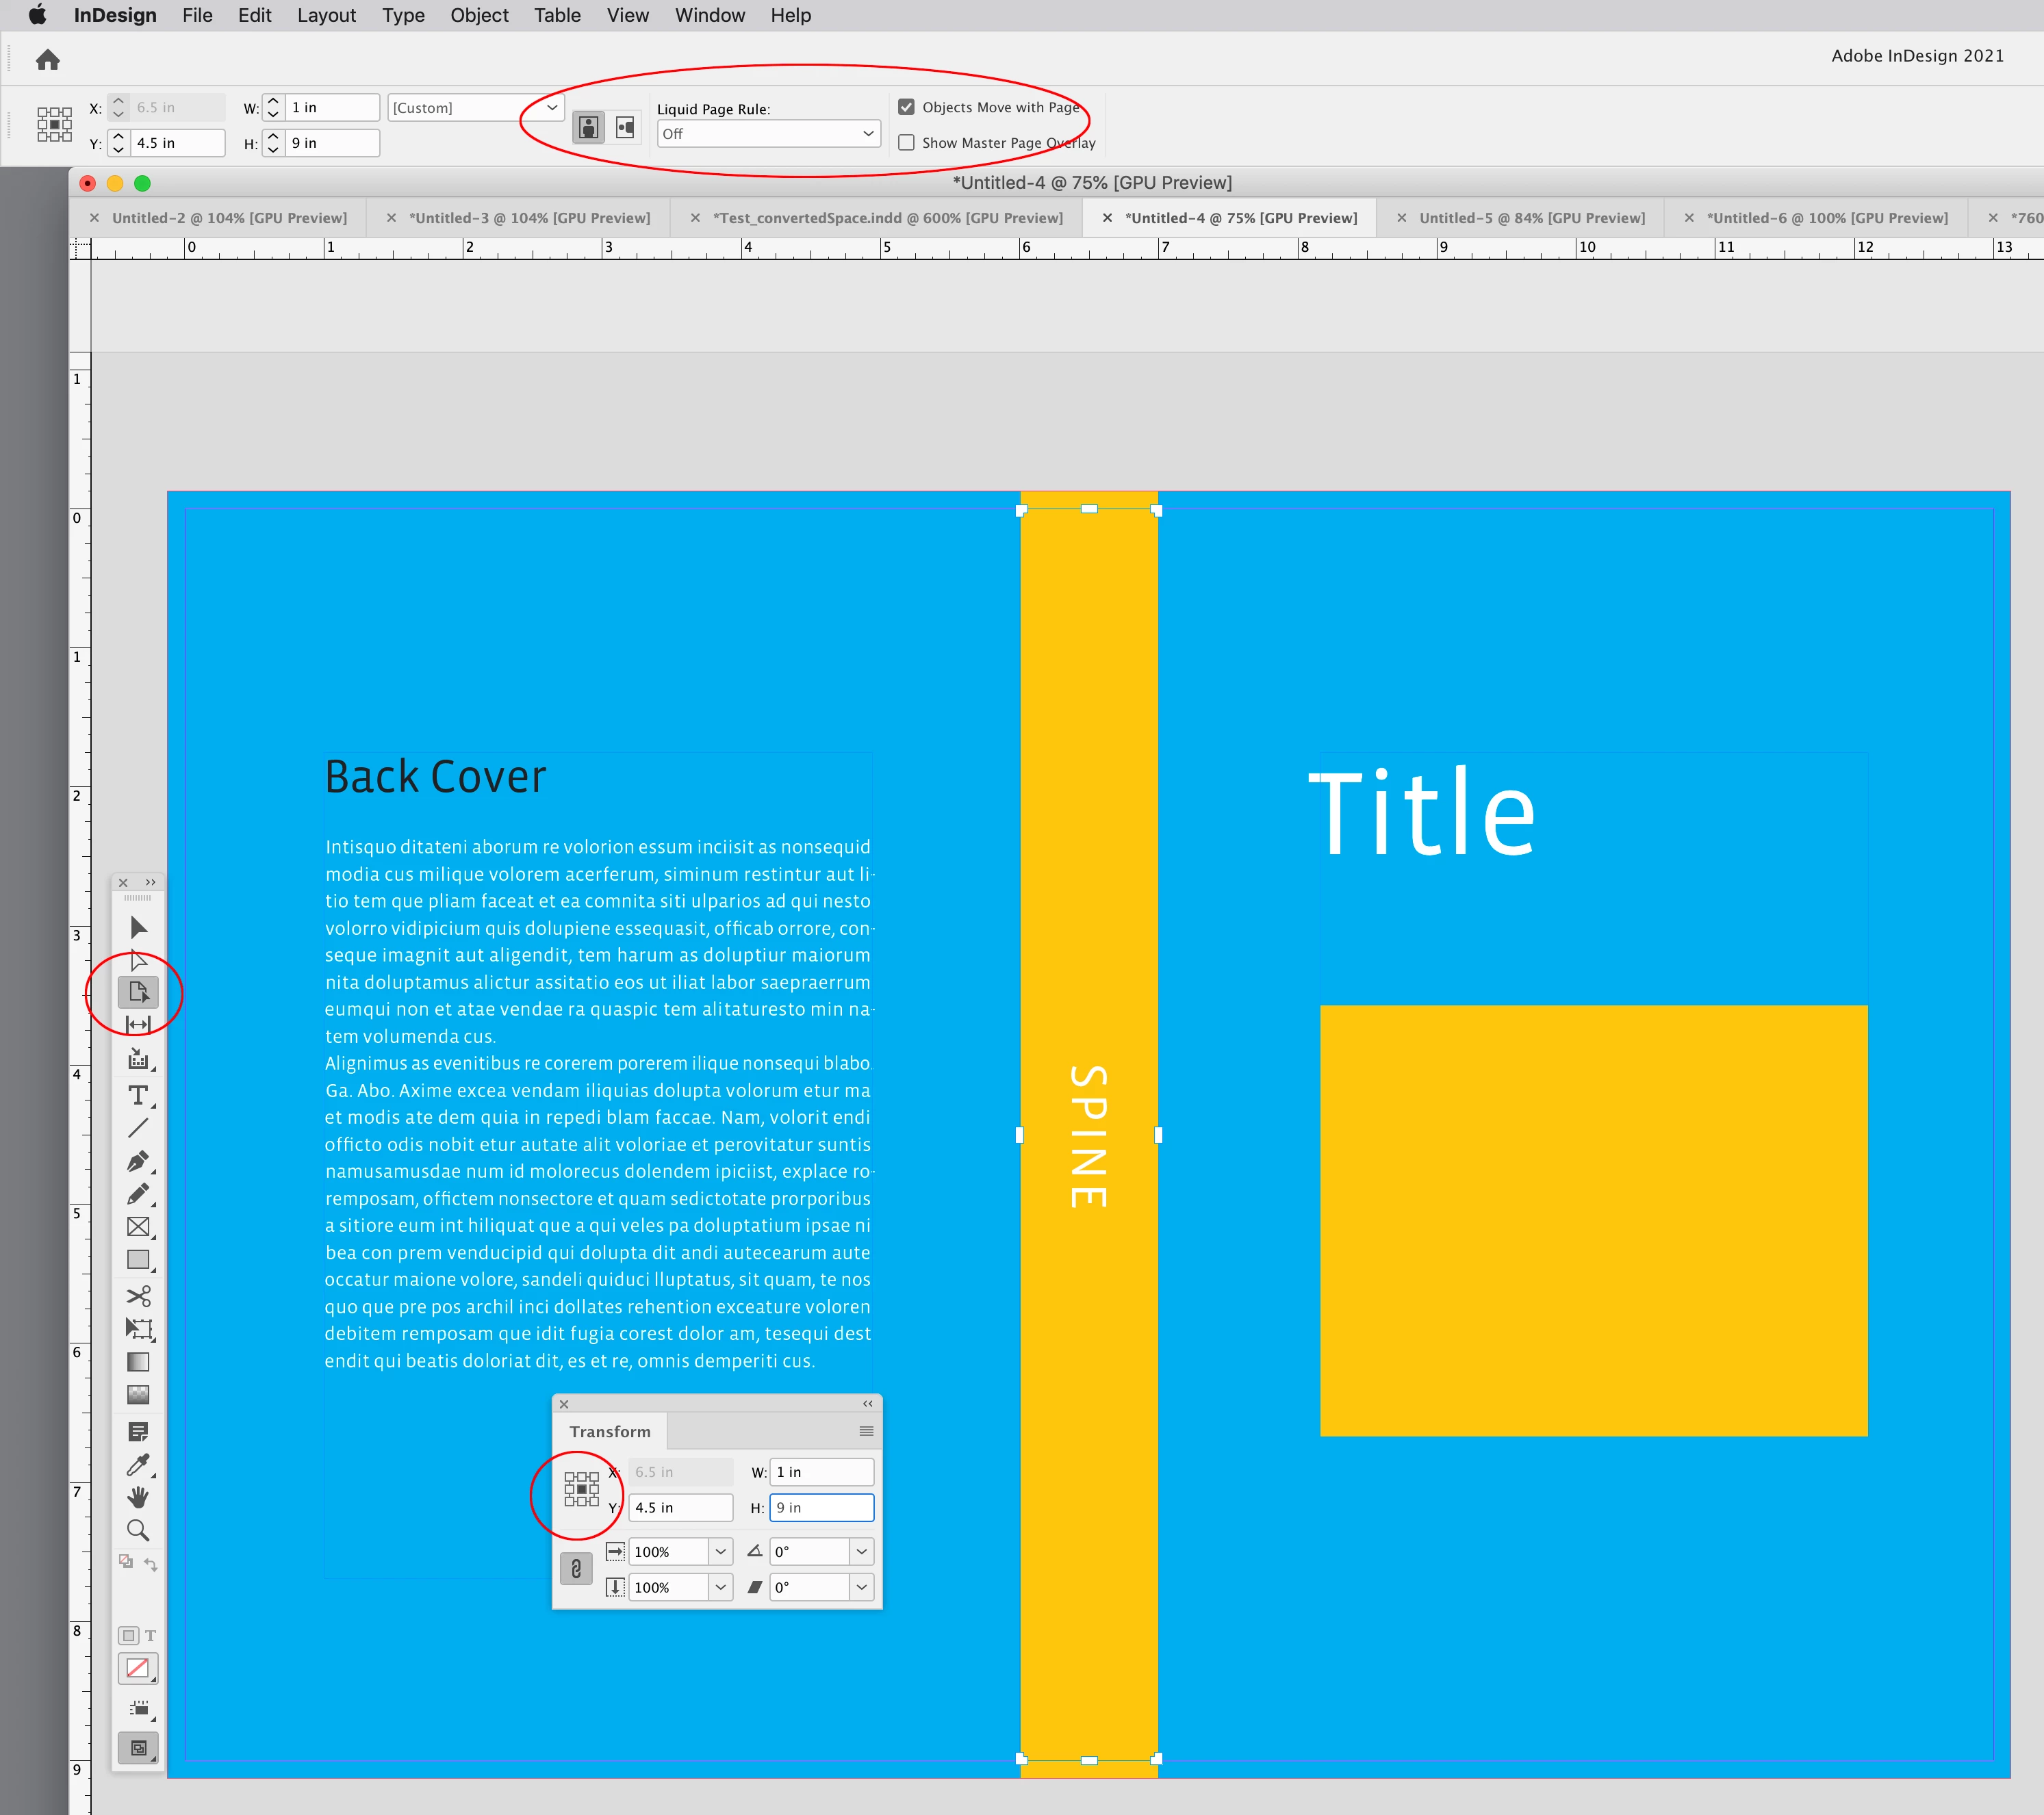Select the Type tool
Image resolution: width=2044 pixels, height=1815 pixels.
138,1095
